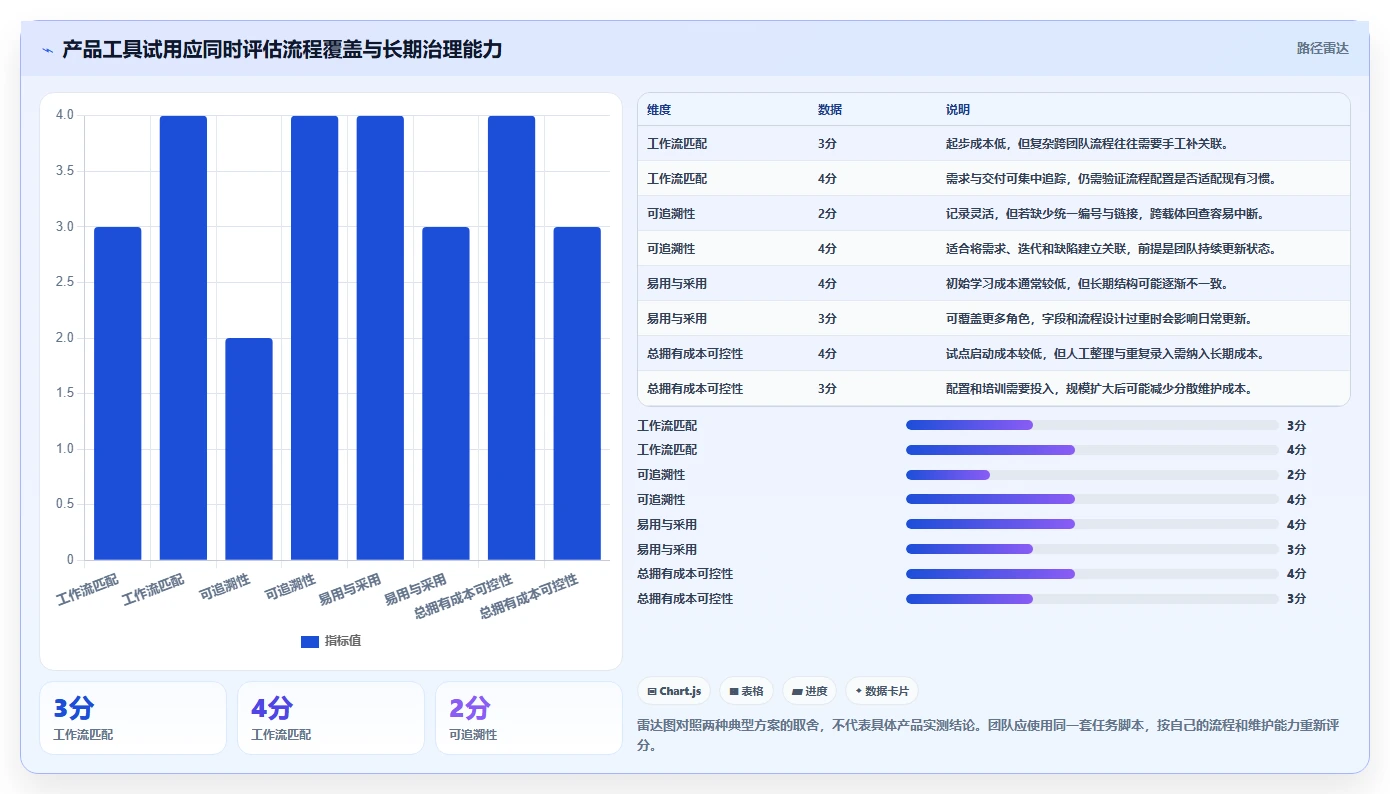Click the description starting 需求与交付可集中追踪
The width and height of the screenshot is (1390, 794).
tap(1110, 179)
